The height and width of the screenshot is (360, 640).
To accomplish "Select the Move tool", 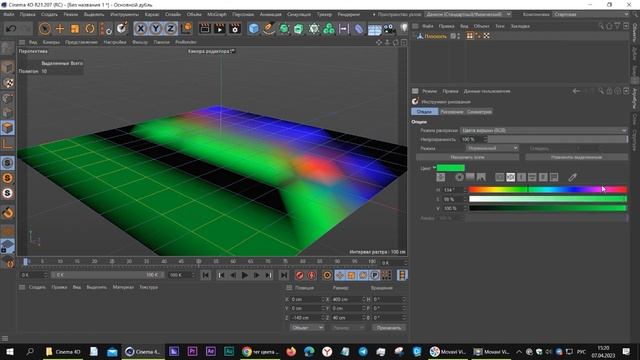I will (x=60, y=29).
